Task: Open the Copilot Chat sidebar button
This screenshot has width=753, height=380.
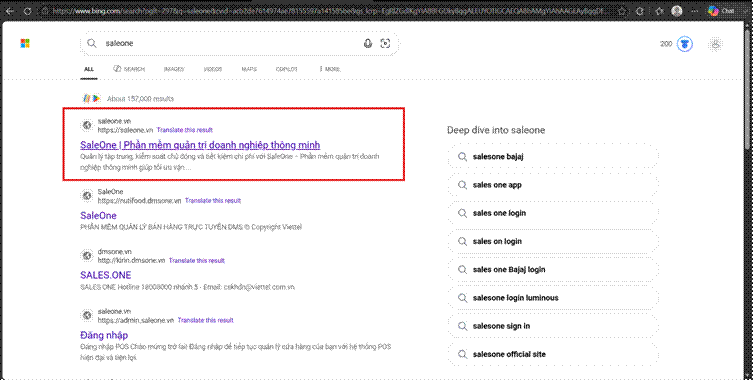Action: tap(721, 11)
